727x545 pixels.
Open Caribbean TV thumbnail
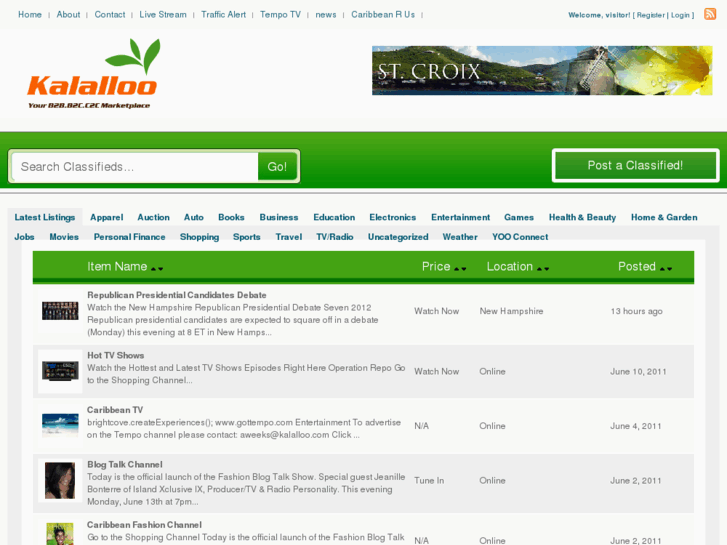click(60, 425)
